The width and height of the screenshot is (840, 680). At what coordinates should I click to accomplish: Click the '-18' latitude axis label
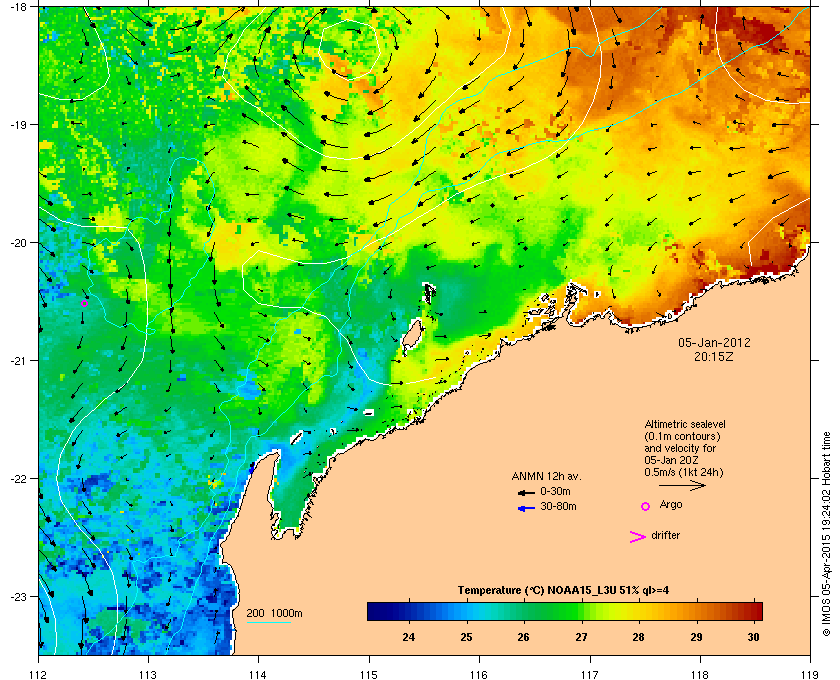pyautogui.click(x=18, y=7)
